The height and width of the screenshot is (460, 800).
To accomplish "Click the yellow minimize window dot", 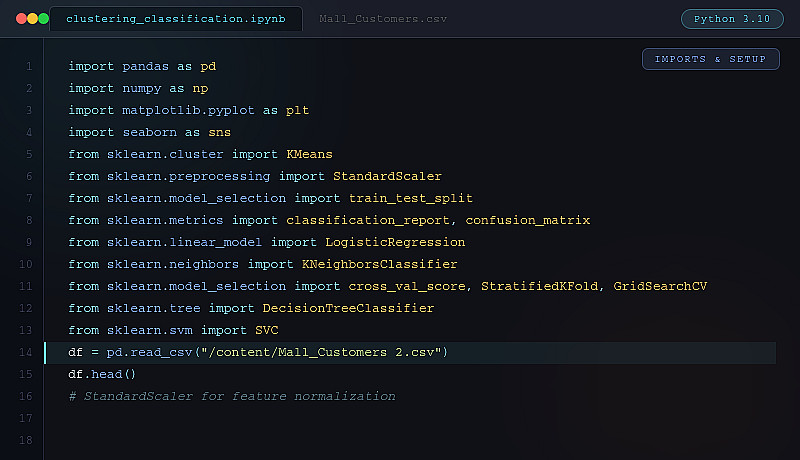I will coord(31,19).
